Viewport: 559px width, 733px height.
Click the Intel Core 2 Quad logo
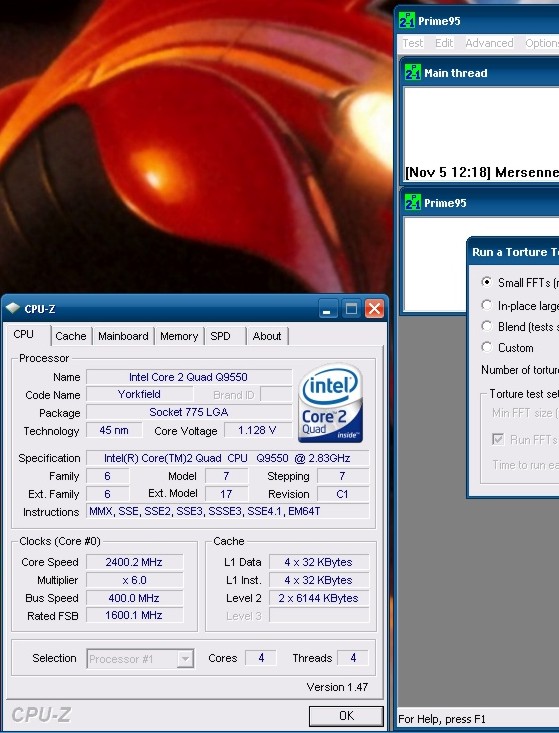click(330, 403)
